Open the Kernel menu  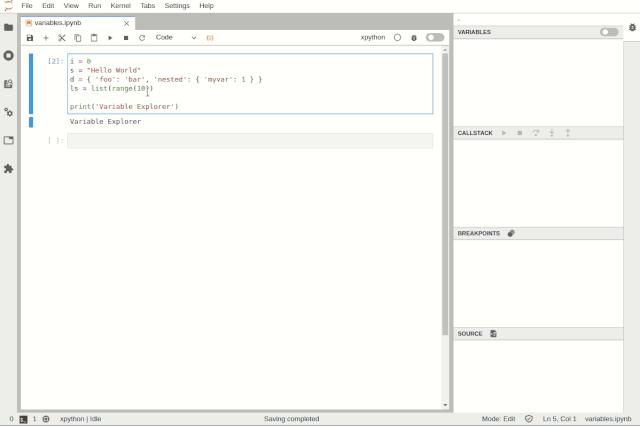pos(120,6)
